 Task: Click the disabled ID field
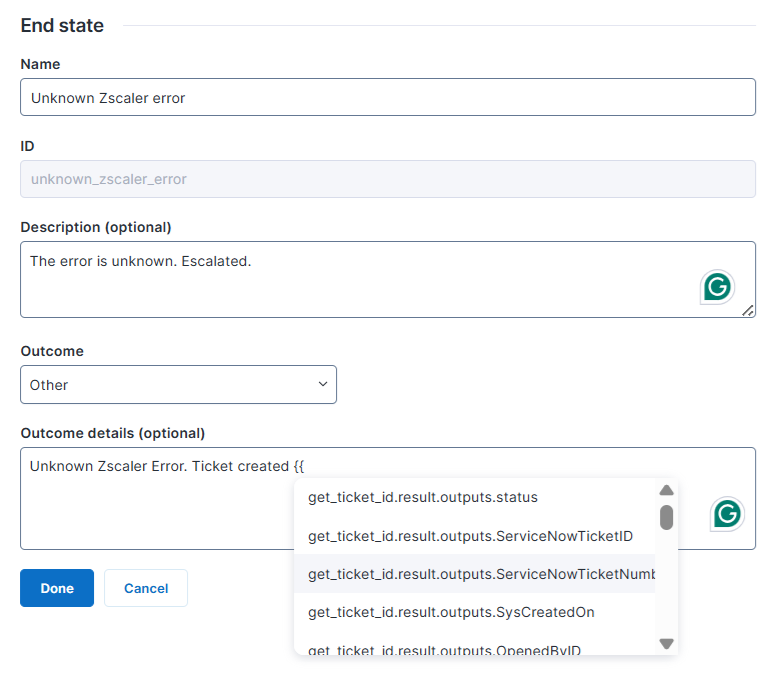[x=387, y=180]
